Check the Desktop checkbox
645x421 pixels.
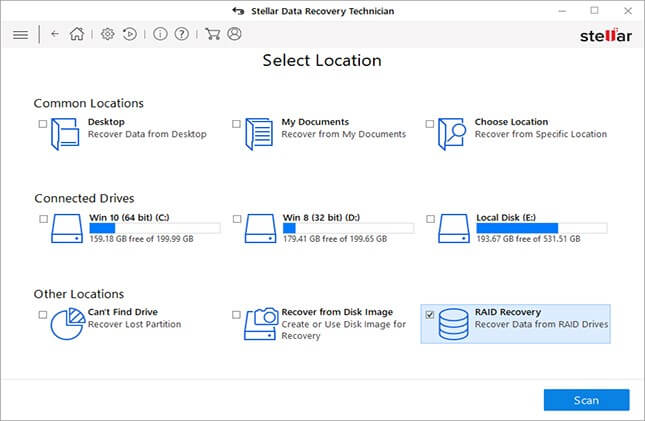pos(43,123)
